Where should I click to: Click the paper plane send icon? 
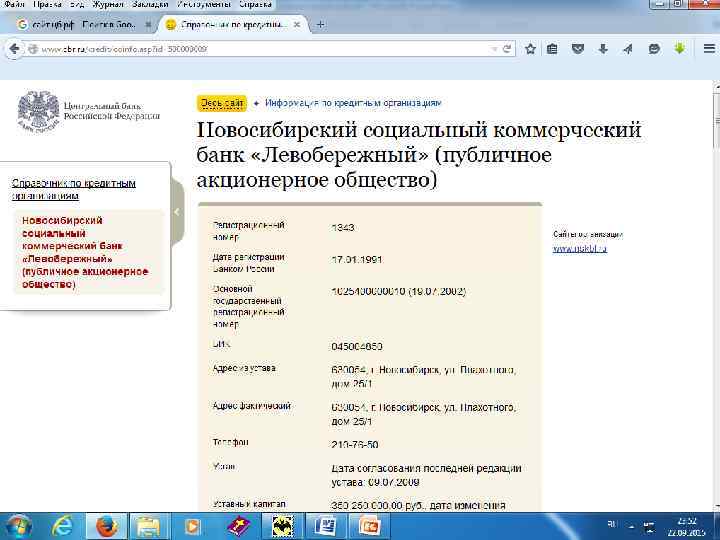coord(628,49)
